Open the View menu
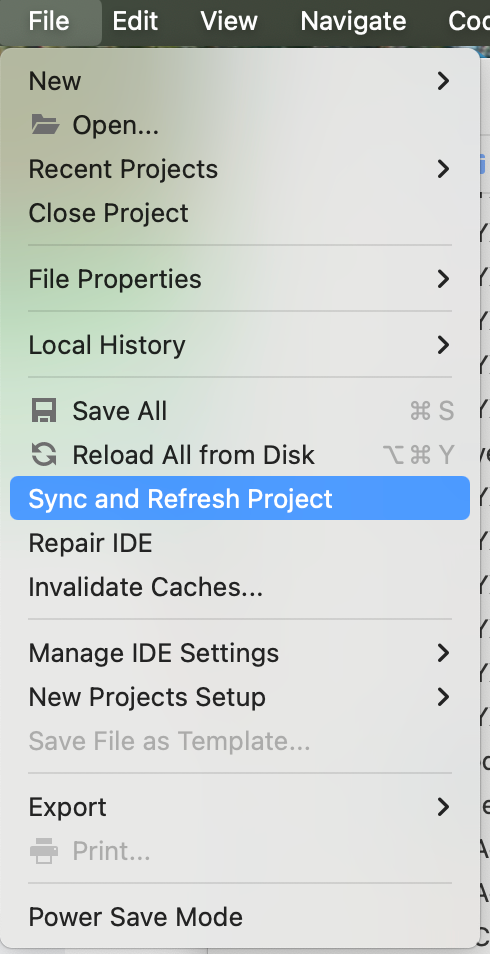Image resolution: width=490 pixels, height=954 pixels. (x=229, y=21)
